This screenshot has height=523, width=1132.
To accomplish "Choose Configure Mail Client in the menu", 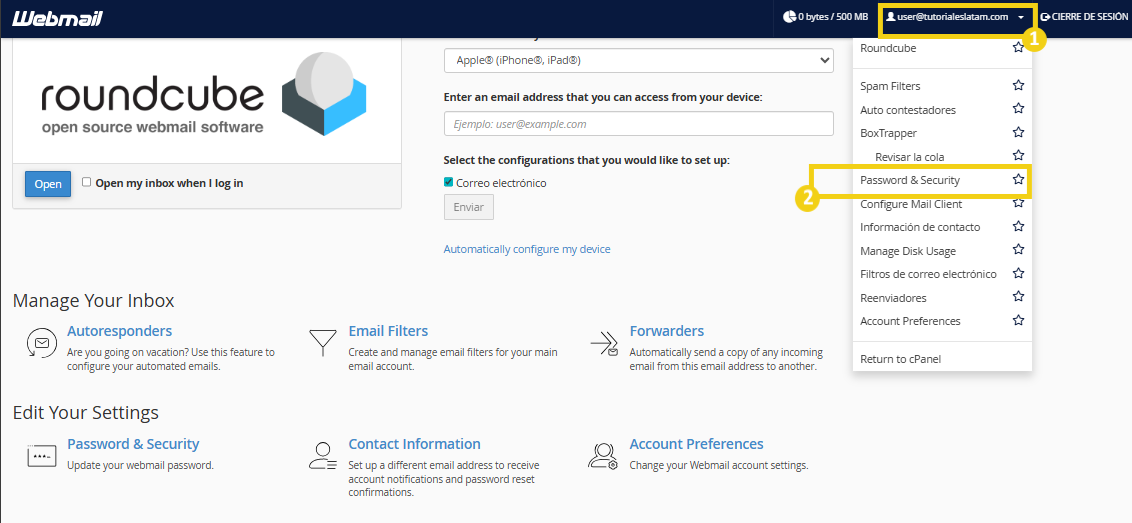I will click(x=911, y=204).
